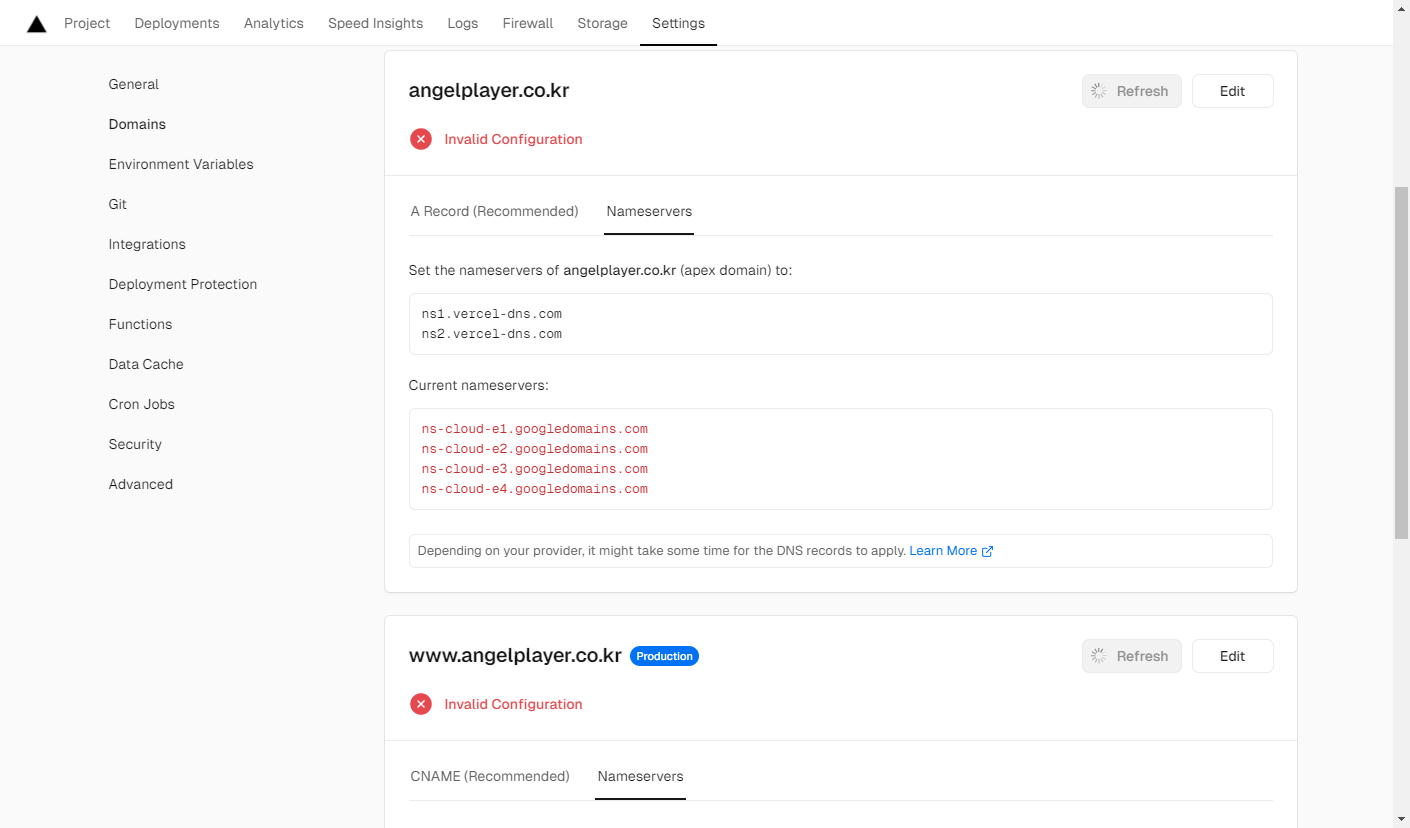Go to the Storage tab
This screenshot has height=828, width=1410.
coord(603,23)
